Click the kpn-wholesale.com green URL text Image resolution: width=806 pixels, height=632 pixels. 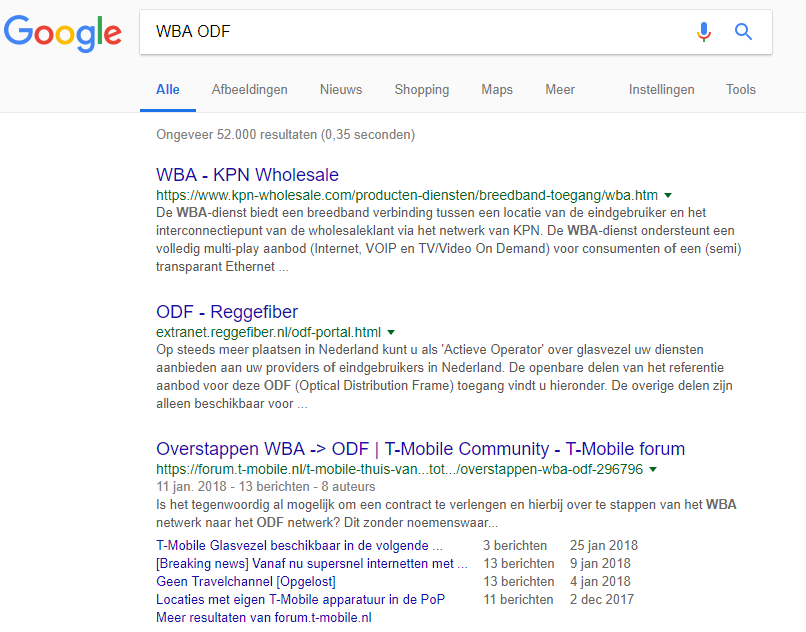407,195
